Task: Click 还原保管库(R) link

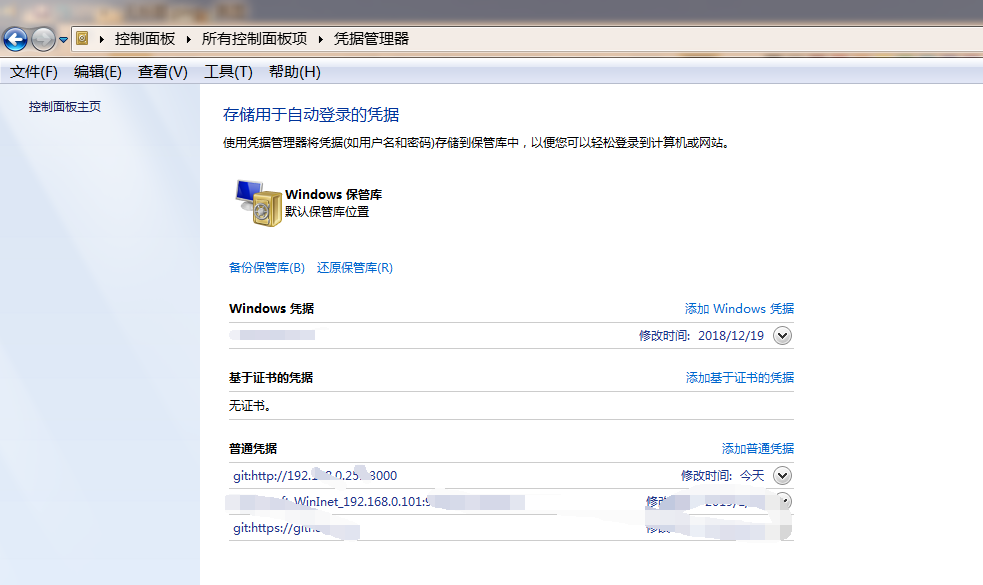Action: 355,268
